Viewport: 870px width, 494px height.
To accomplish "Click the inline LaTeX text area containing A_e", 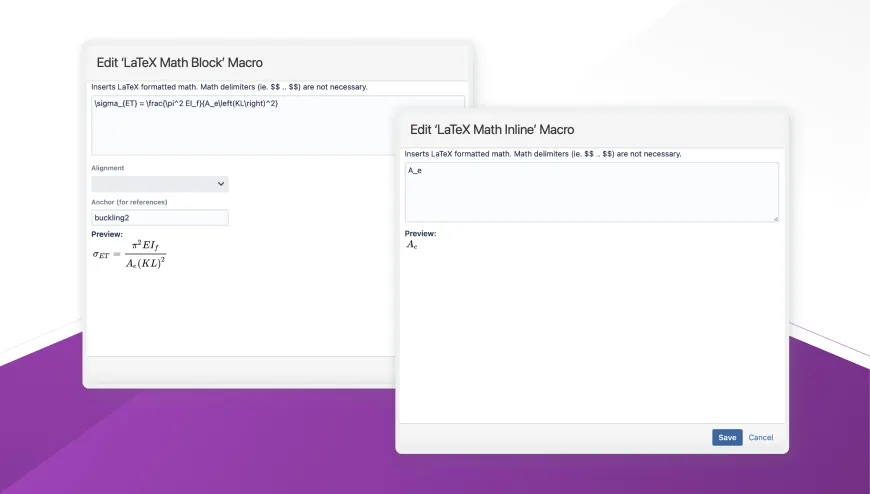I will pos(590,191).
